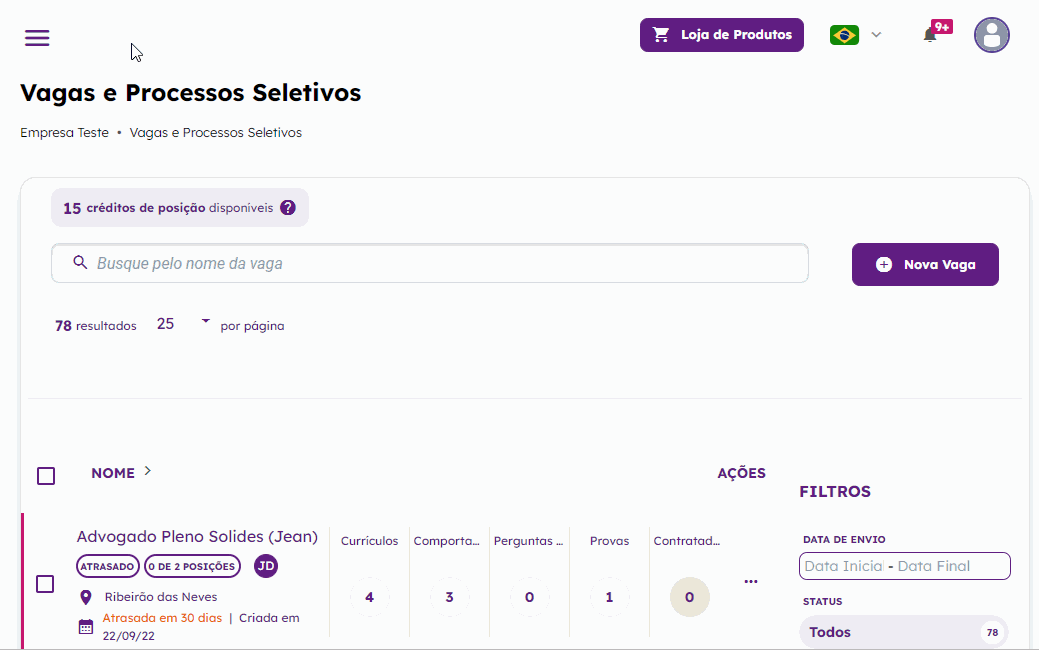
Task: Select the Todos status filter
Action: (x=904, y=632)
